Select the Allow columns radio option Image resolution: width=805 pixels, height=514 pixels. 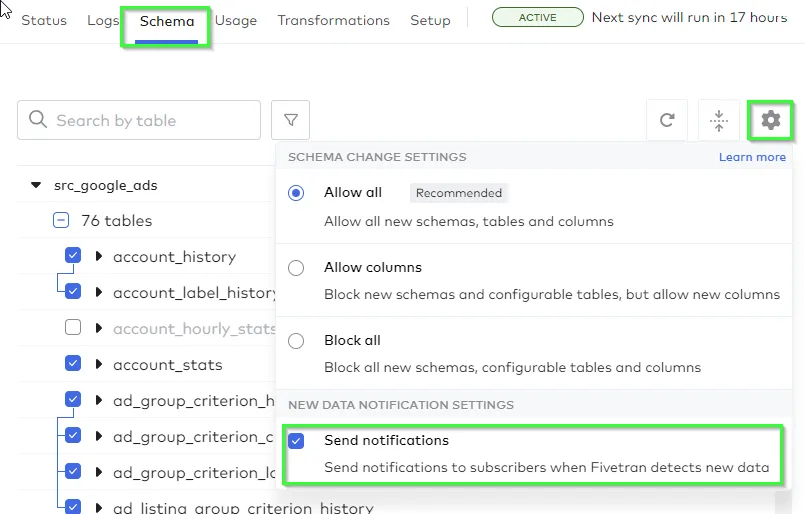(x=296, y=268)
